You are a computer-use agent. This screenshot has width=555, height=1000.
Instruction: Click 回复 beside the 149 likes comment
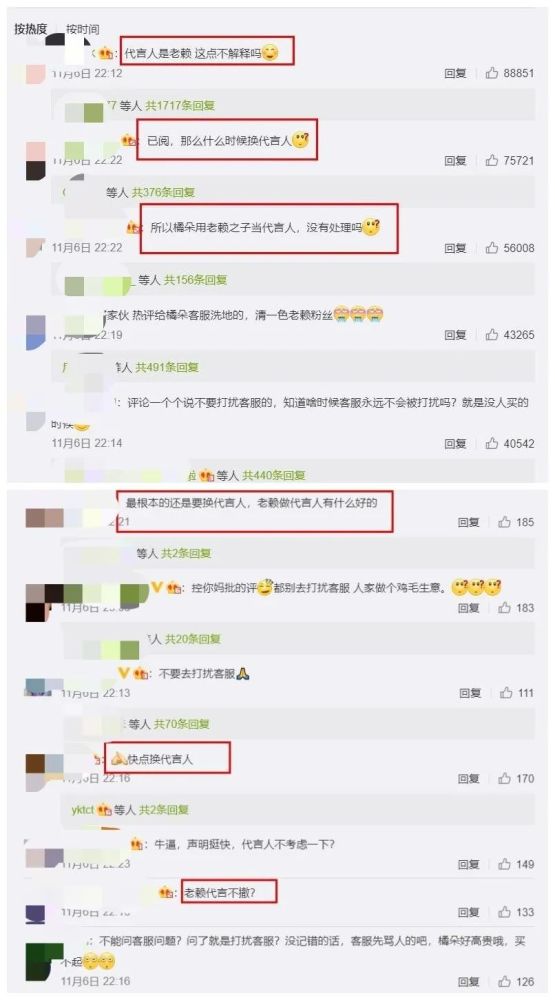tap(469, 865)
